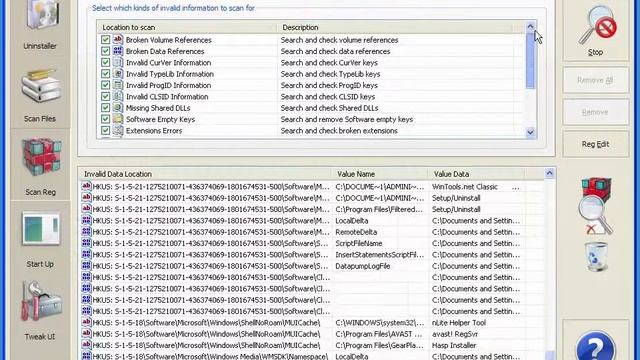640x360 pixels.
Task: Sort by Description column header
Action: [x=395, y=27]
